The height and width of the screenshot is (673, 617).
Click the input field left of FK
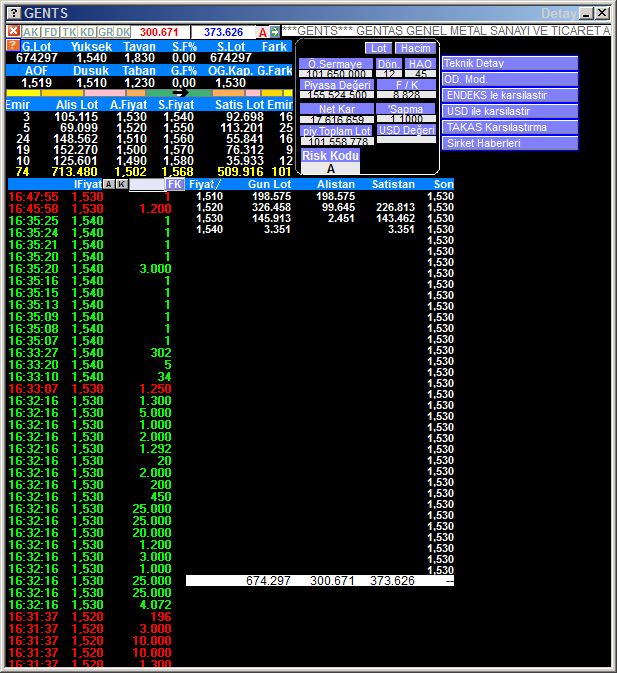pos(147,185)
